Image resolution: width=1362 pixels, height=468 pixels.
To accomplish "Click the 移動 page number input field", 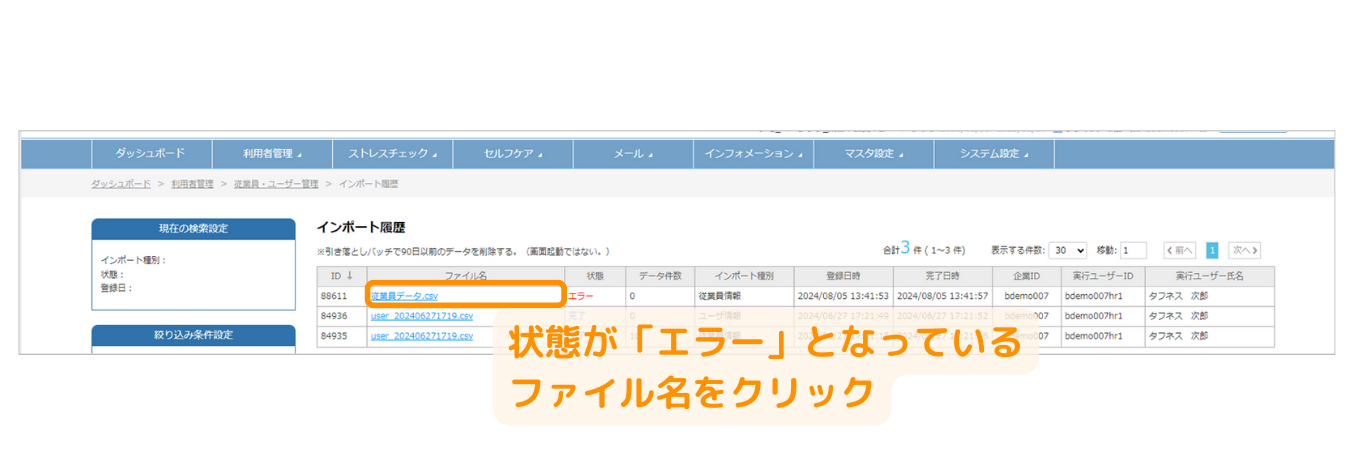I will pos(1133,250).
